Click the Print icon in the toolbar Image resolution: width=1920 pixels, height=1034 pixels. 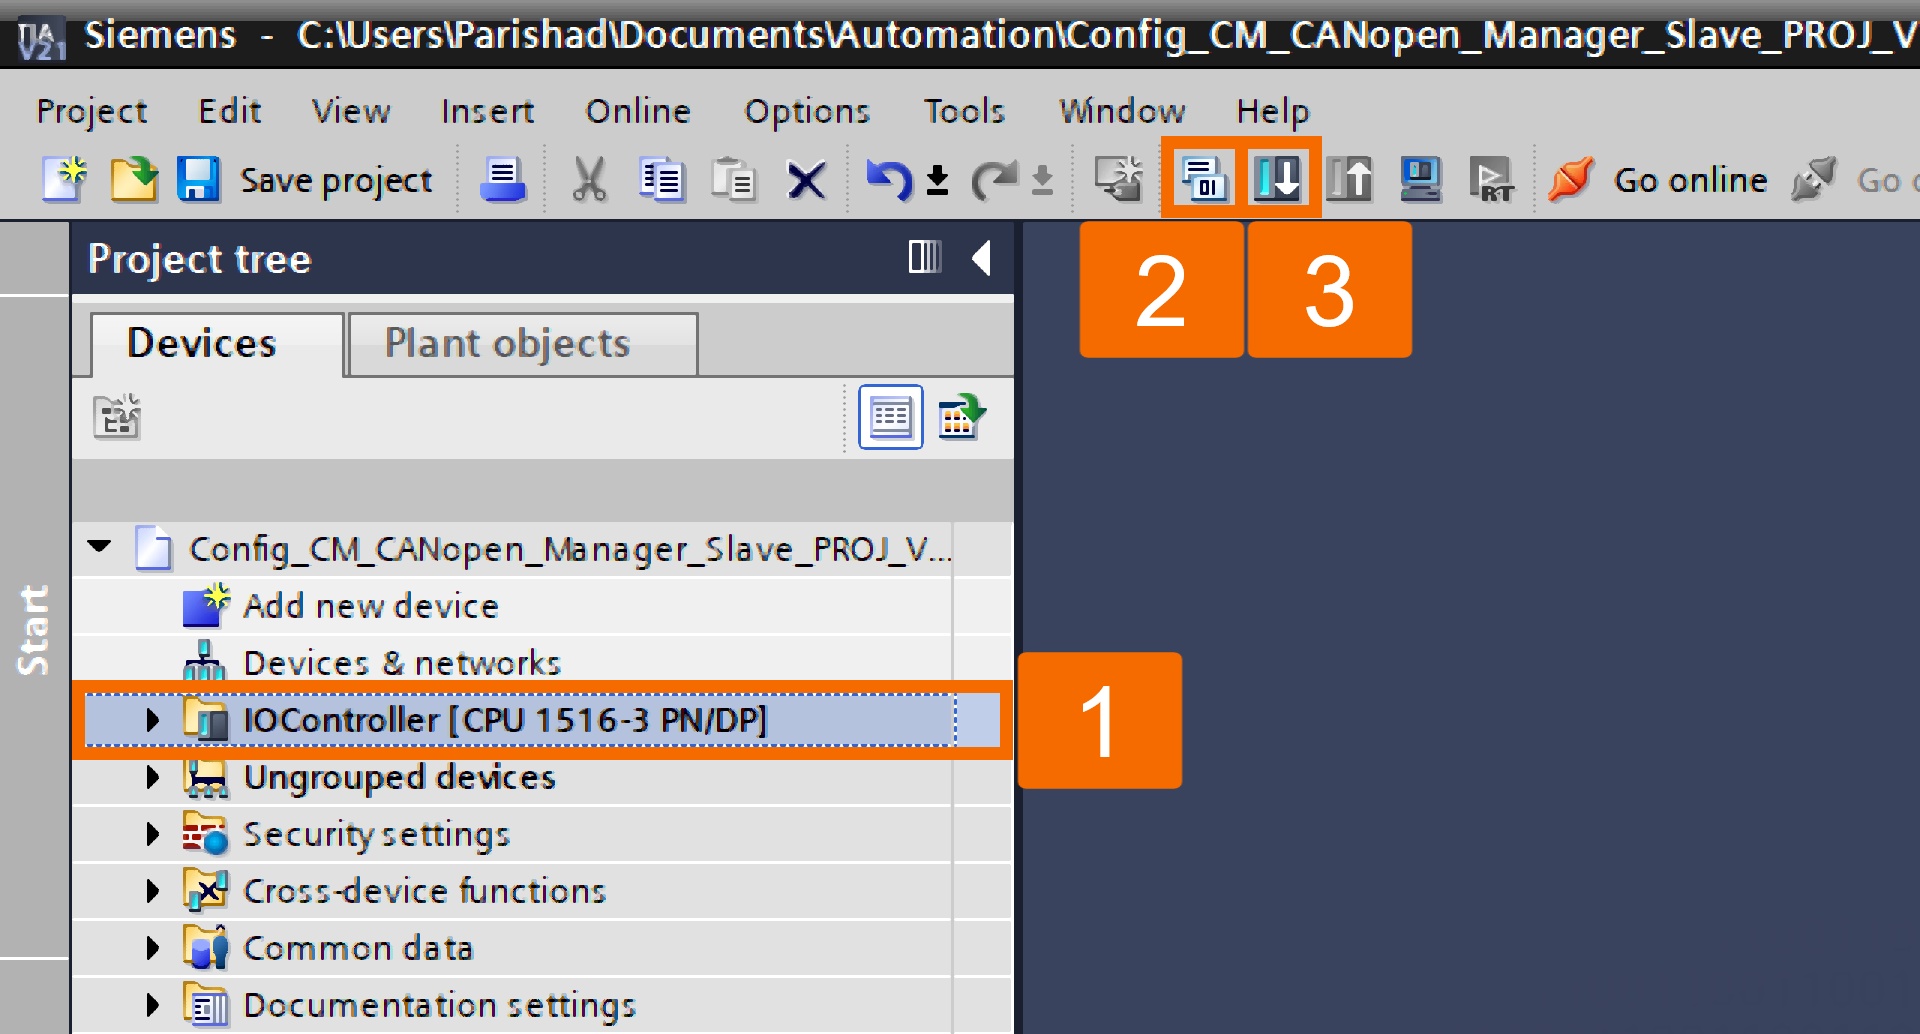[503, 180]
